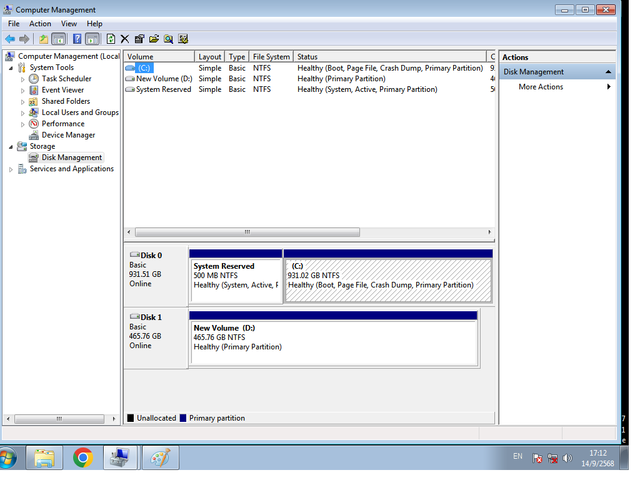This screenshot has height=480, width=640.
Task: Select the (C:) 931.02 GB partition block
Action: click(388, 277)
